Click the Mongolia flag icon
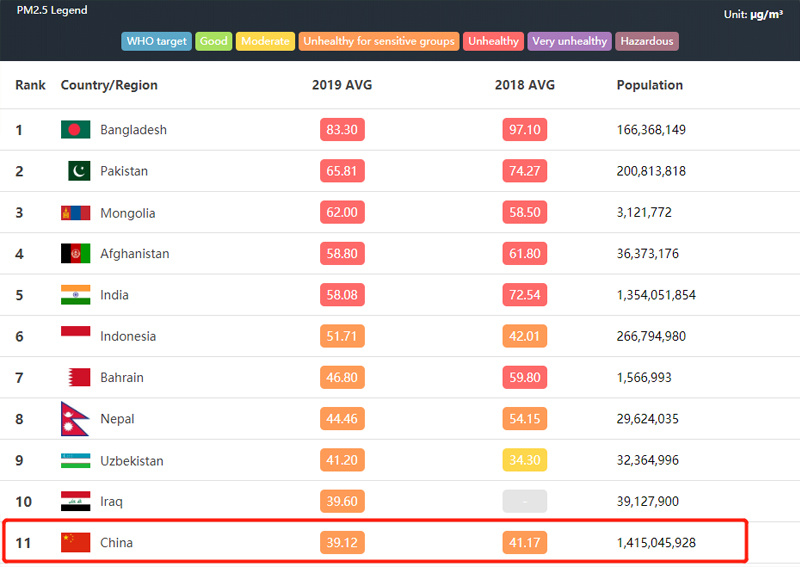This screenshot has height=567, width=800. [x=76, y=213]
